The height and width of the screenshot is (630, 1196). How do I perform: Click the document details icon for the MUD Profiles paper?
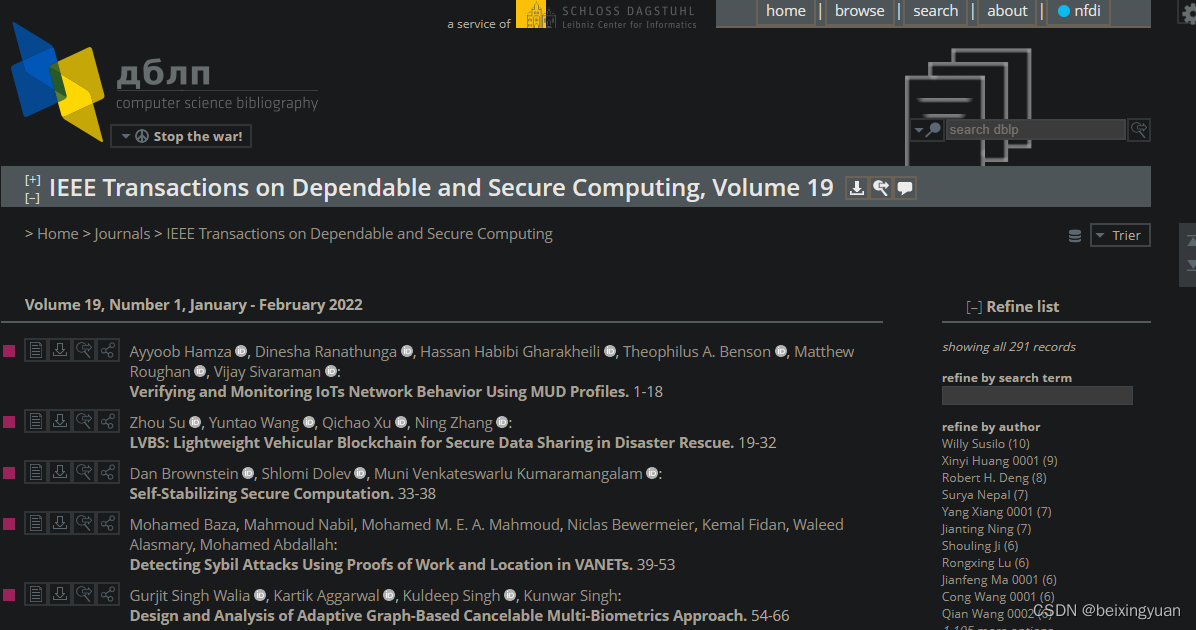pyautogui.click(x=36, y=350)
